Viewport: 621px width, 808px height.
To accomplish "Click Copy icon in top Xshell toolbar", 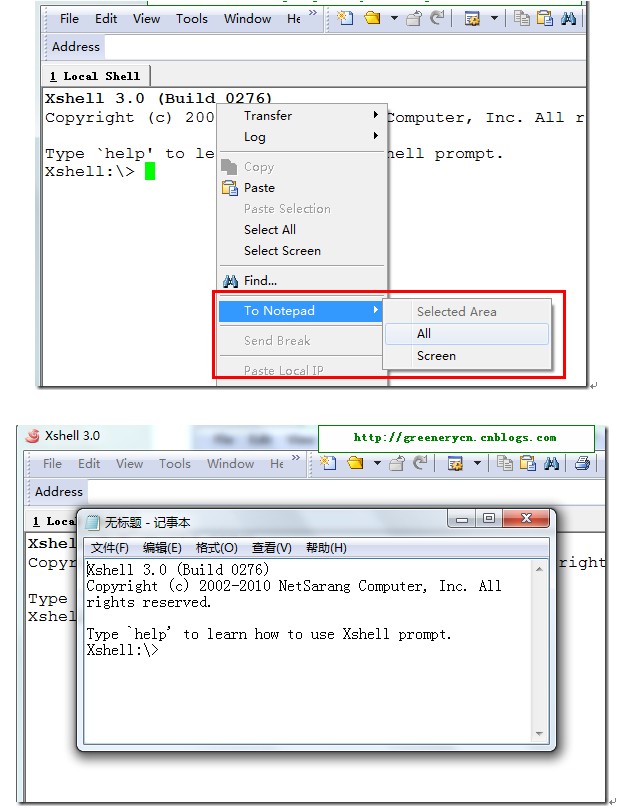I will click(522, 19).
